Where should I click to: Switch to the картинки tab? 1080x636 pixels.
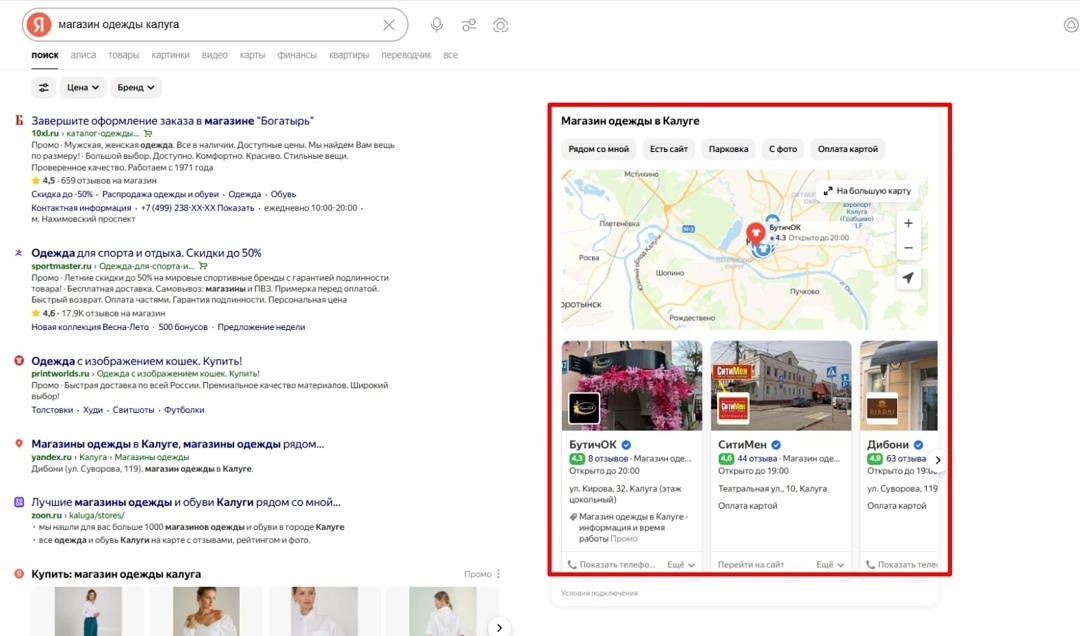pyautogui.click(x=170, y=55)
